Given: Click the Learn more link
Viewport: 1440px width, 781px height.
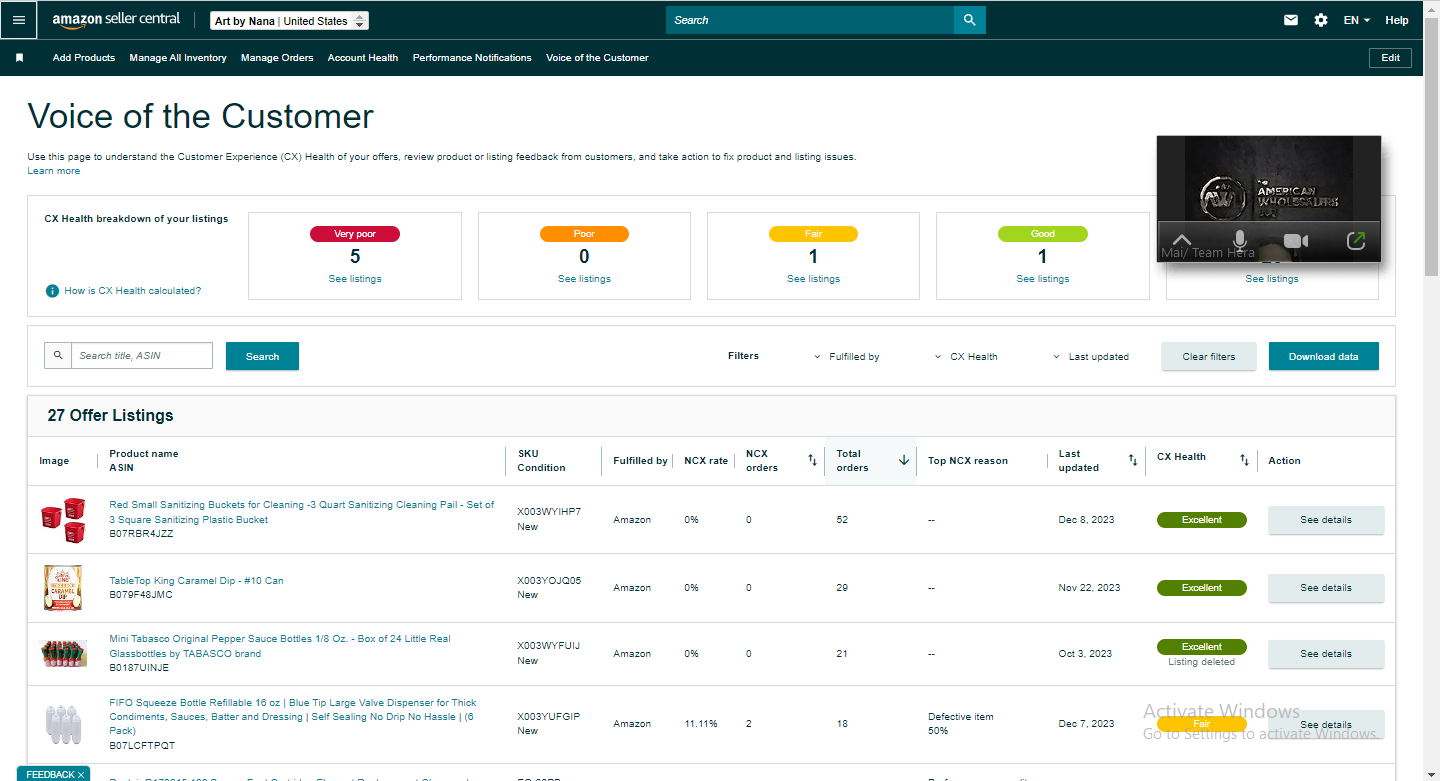Looking at the screenshot, I should pos(54,171).
